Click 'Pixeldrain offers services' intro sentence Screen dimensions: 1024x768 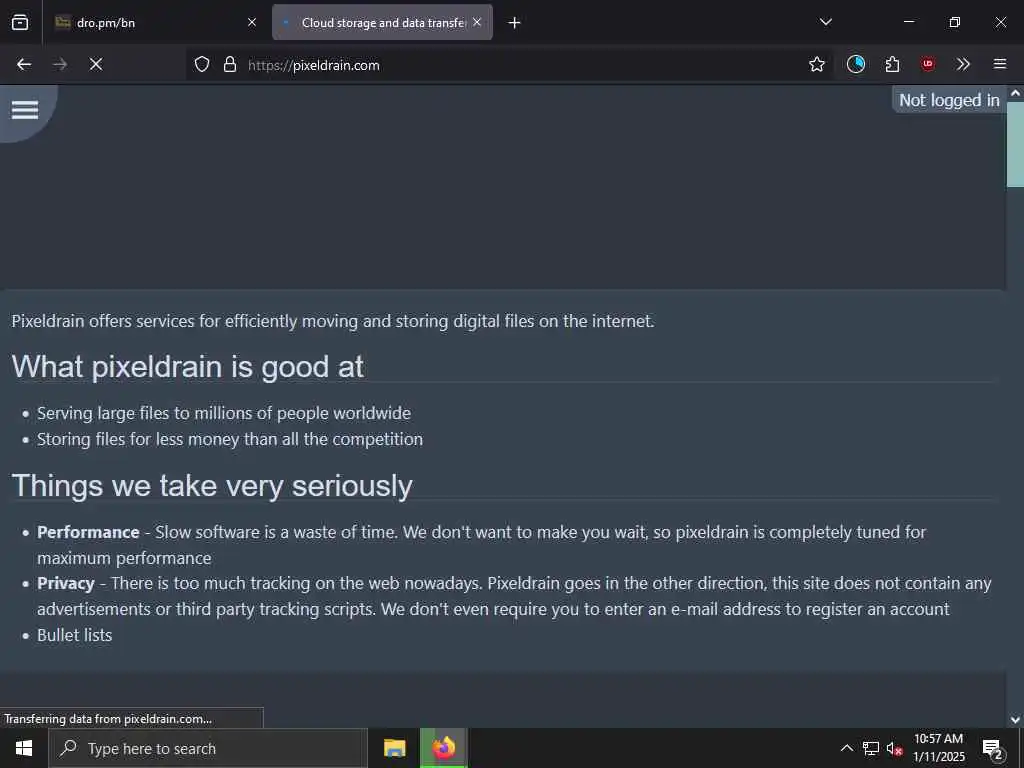(333, 321)
